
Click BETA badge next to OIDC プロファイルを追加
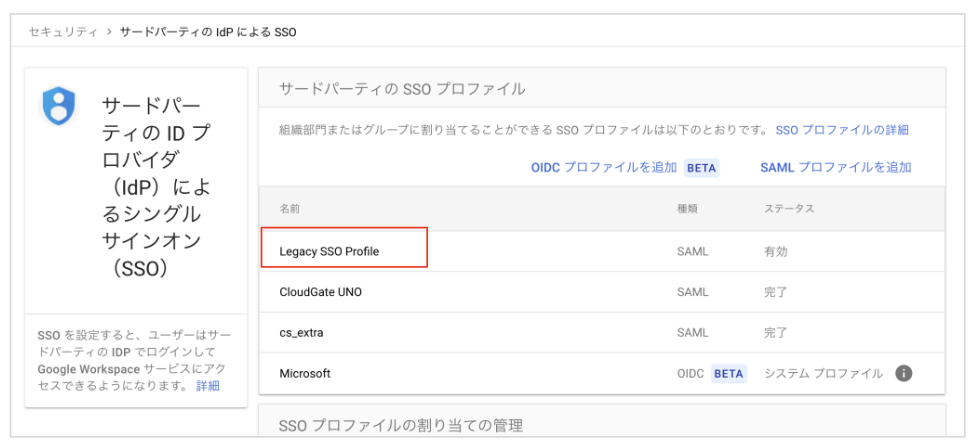(702, 167)
